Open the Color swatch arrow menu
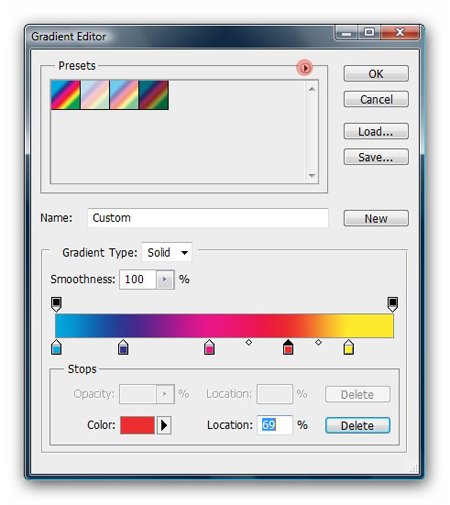Viewport: 450px width, 505px height. click(x=164, y=425)
